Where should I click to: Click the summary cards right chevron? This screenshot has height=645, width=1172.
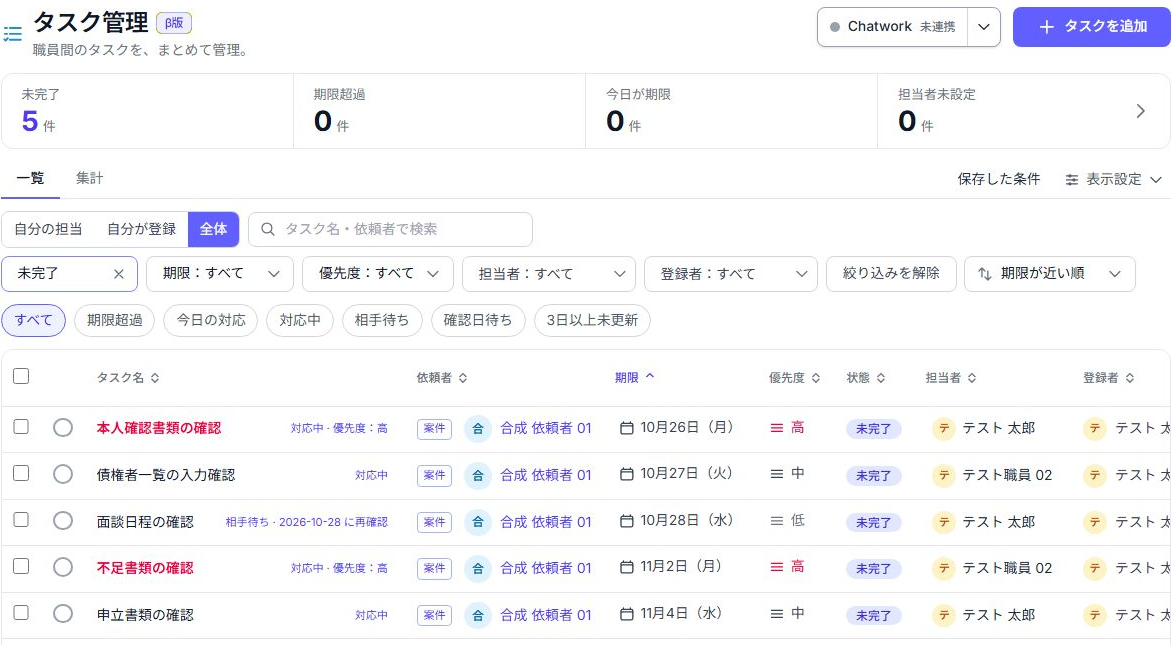(x=1141, y=111)
